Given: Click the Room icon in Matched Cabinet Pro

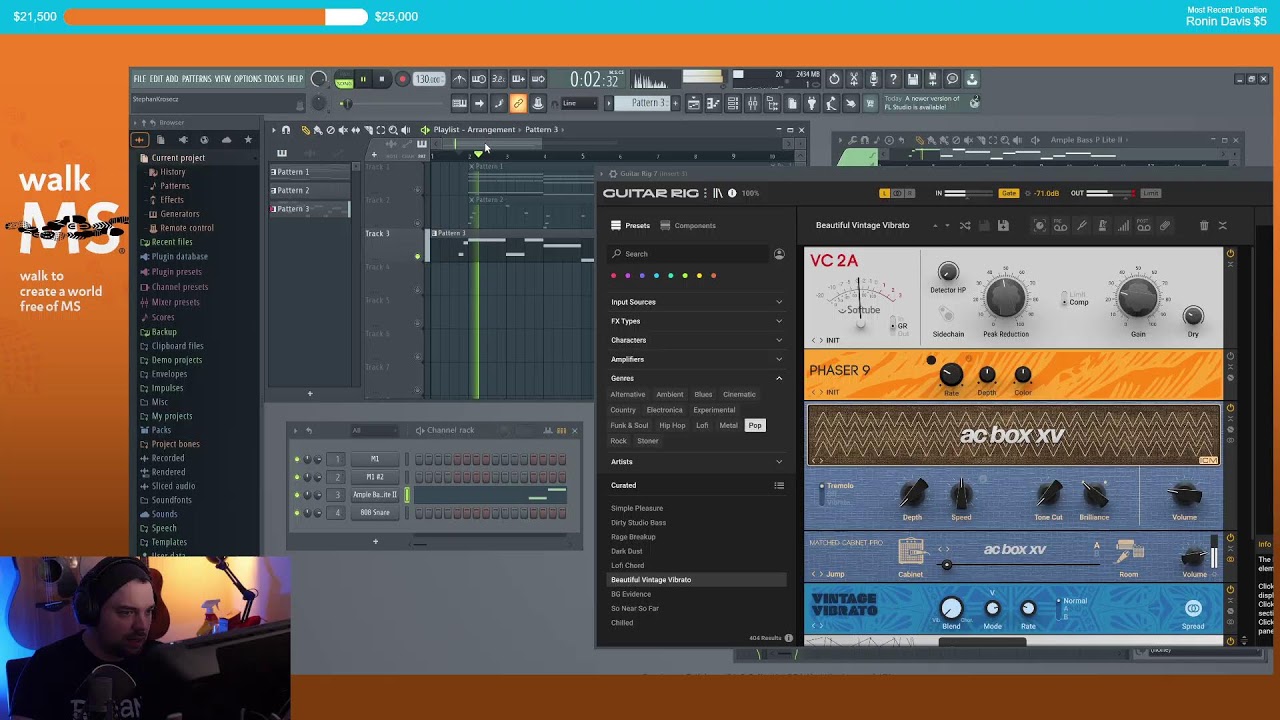Looking at the screenshot, I should [1129, 553].
